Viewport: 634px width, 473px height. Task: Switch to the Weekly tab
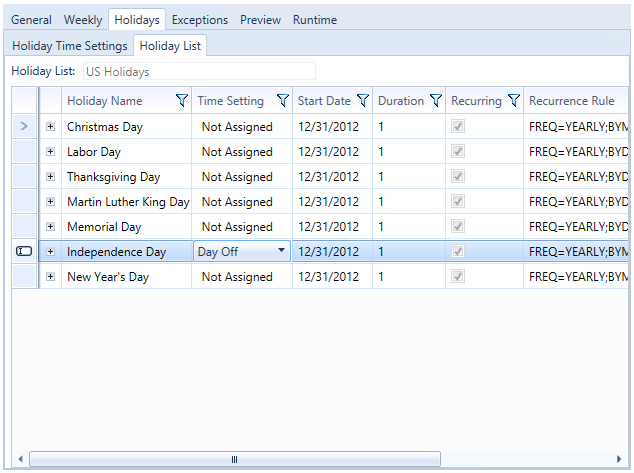pyautogui.click(x=82, y=20)
